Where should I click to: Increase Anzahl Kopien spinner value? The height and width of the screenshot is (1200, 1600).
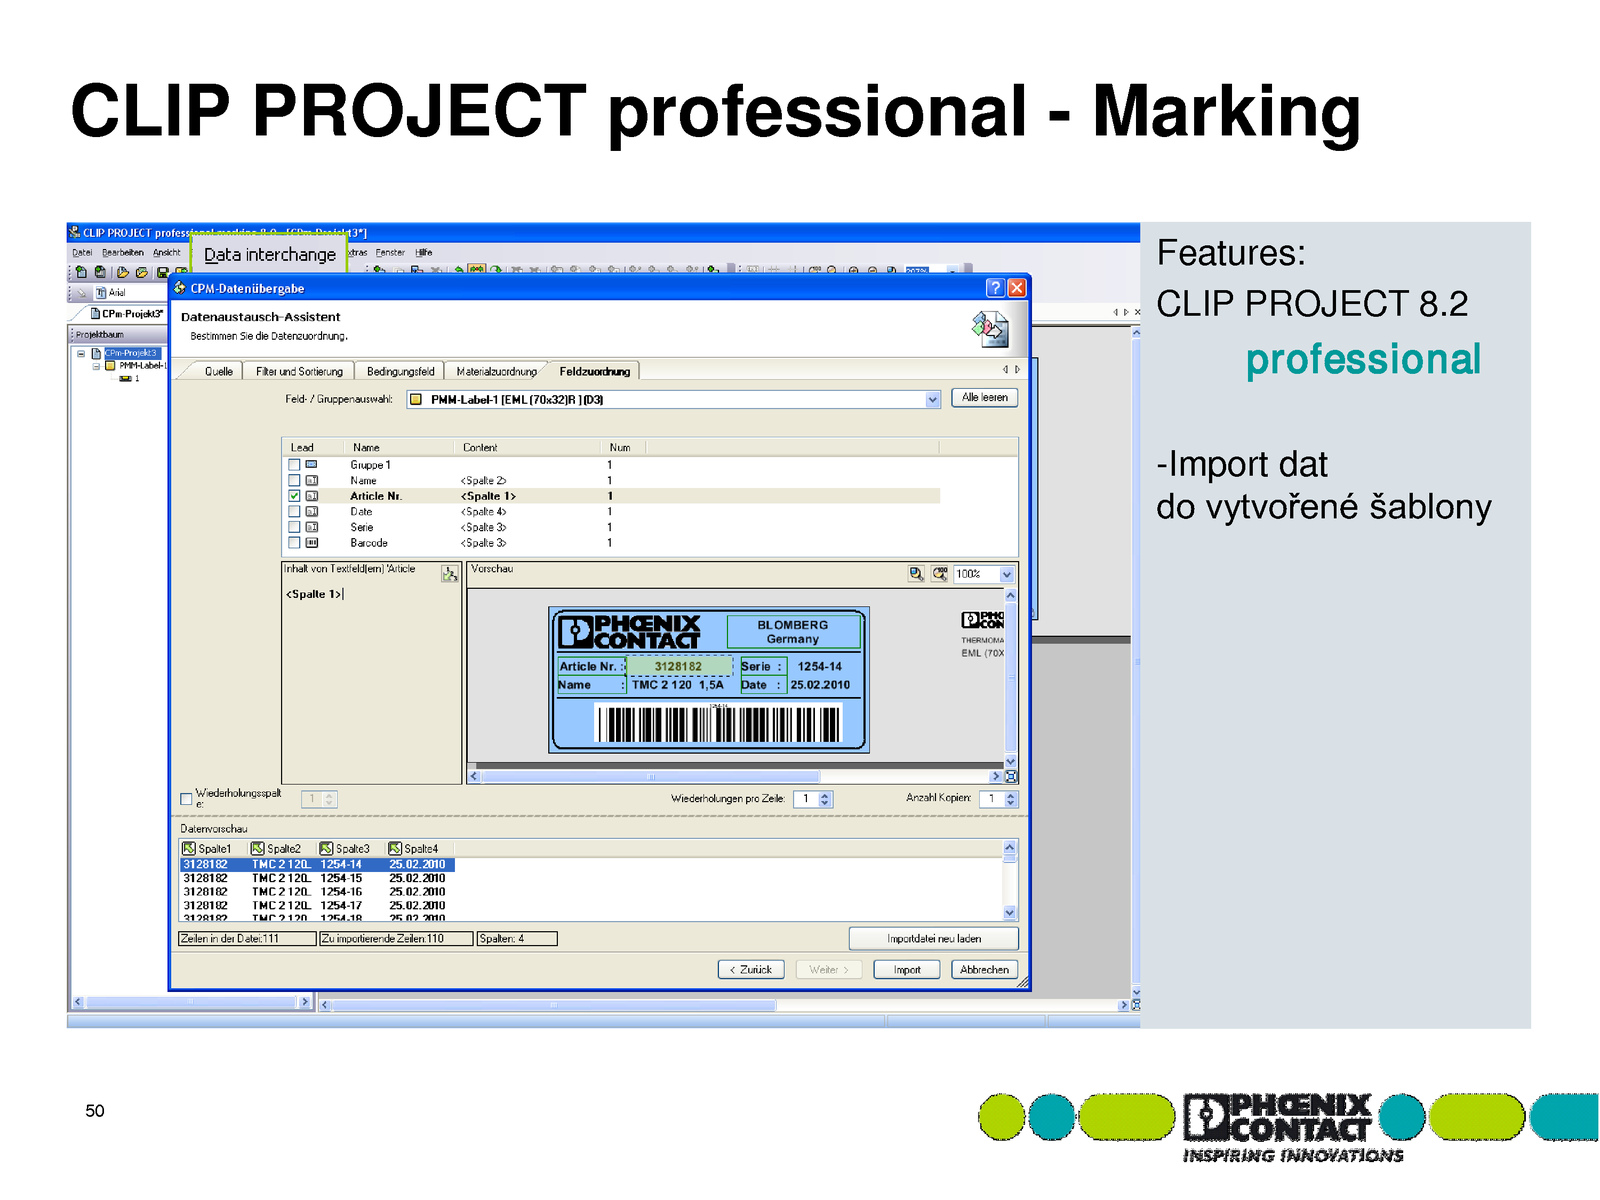pos(1011,795)
